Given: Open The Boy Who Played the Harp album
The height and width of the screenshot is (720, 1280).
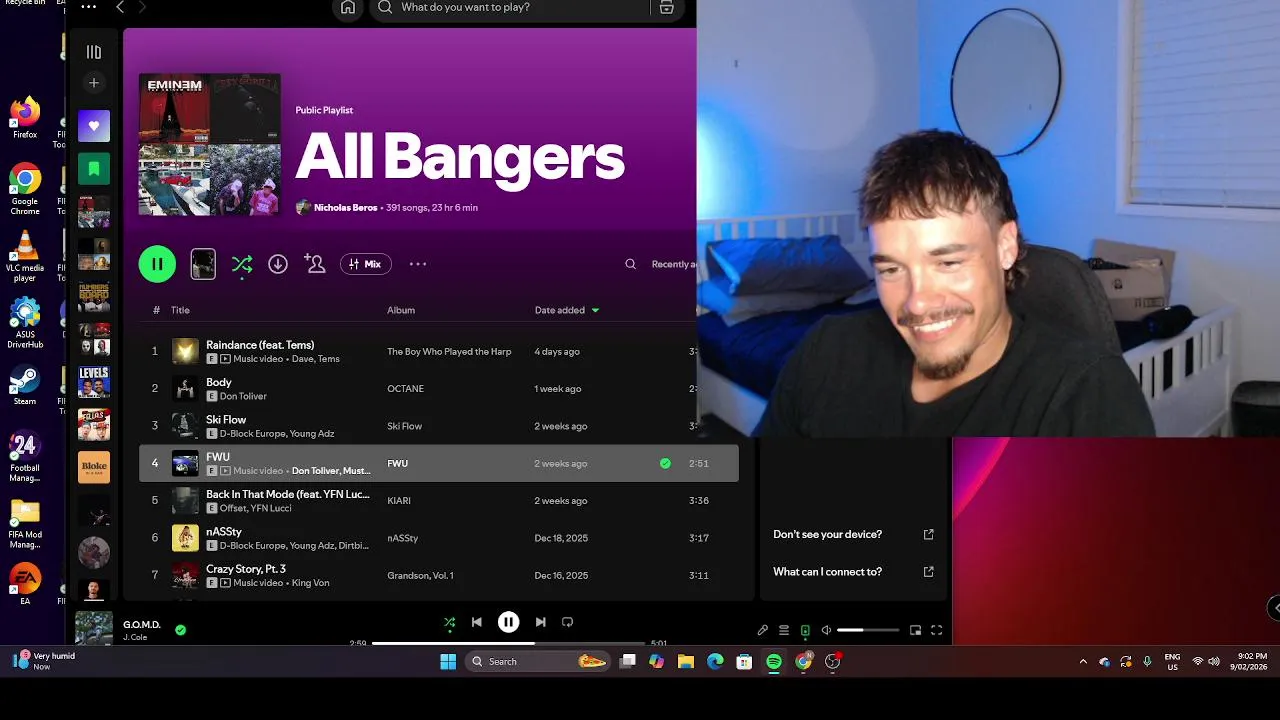Looking at the screenshot, I should pyautogui.click(x=449, y=352).
